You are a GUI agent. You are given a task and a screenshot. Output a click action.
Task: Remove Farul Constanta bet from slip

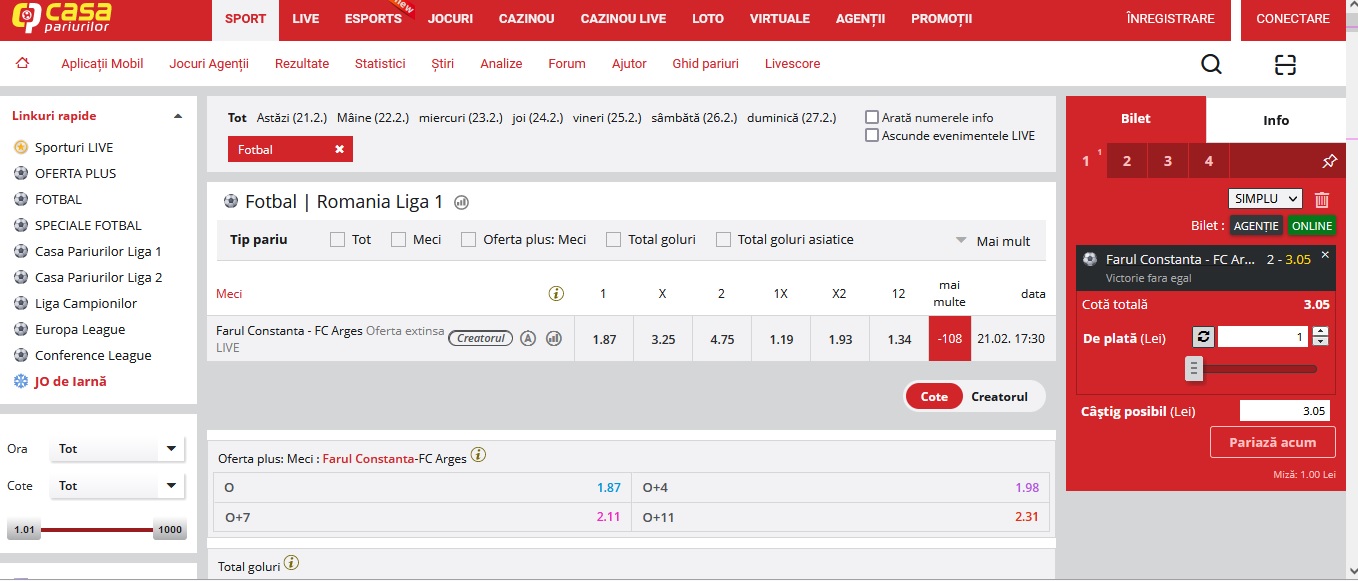(1325, 255)
